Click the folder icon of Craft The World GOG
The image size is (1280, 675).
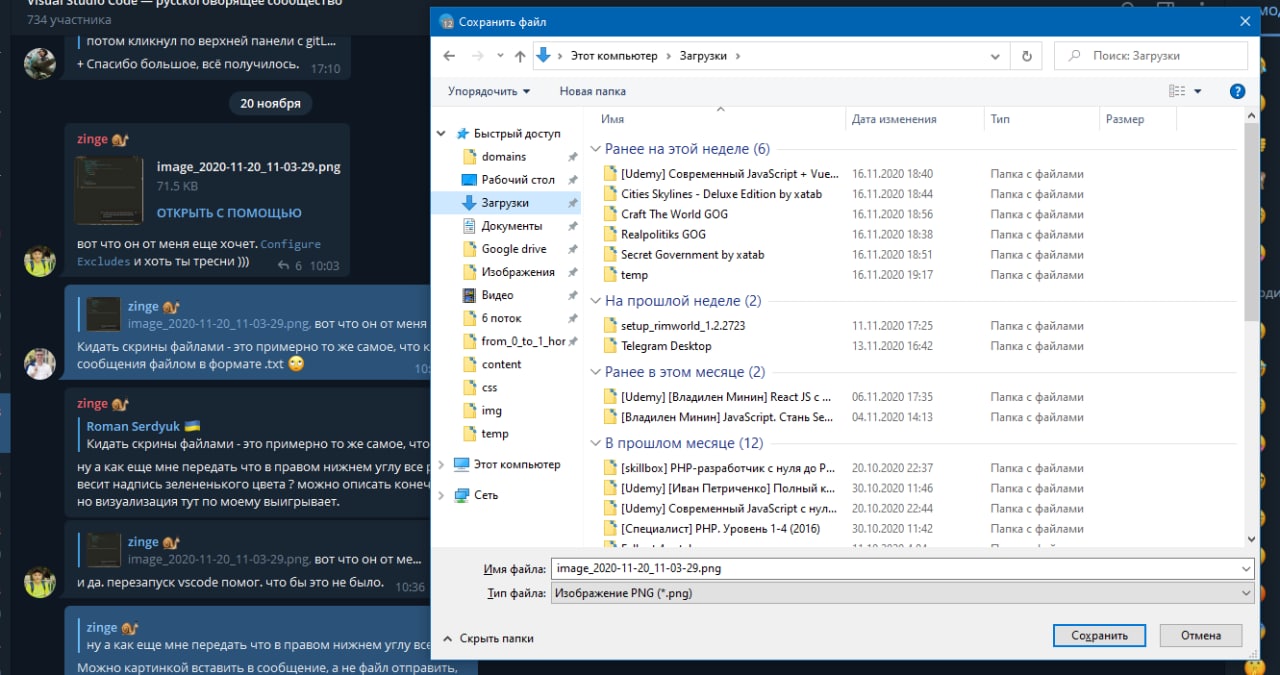coord(610,214)
